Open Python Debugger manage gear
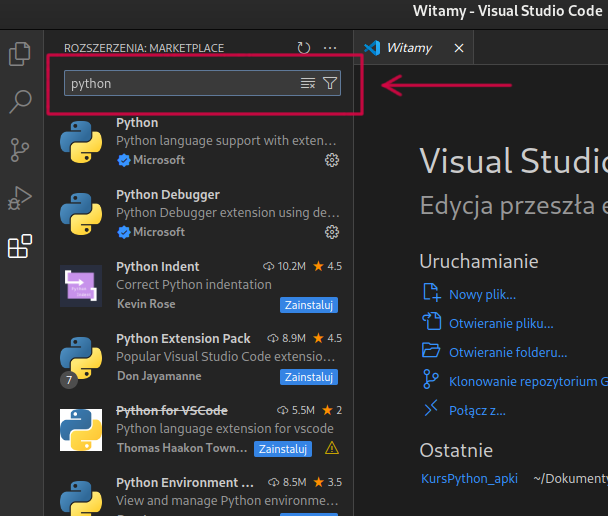Viewport: 608px width, 516px height. coord(332,232)
